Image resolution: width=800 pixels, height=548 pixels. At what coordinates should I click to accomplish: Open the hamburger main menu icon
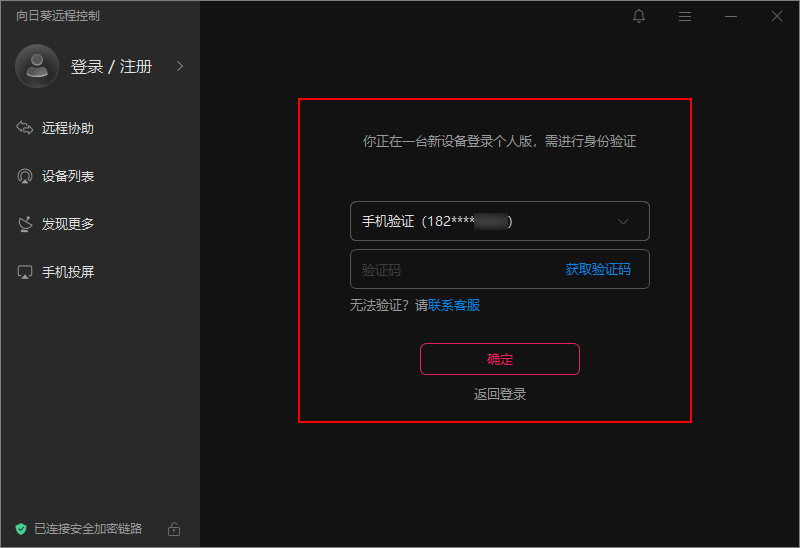pyautogui.click(x=685, y=16)
